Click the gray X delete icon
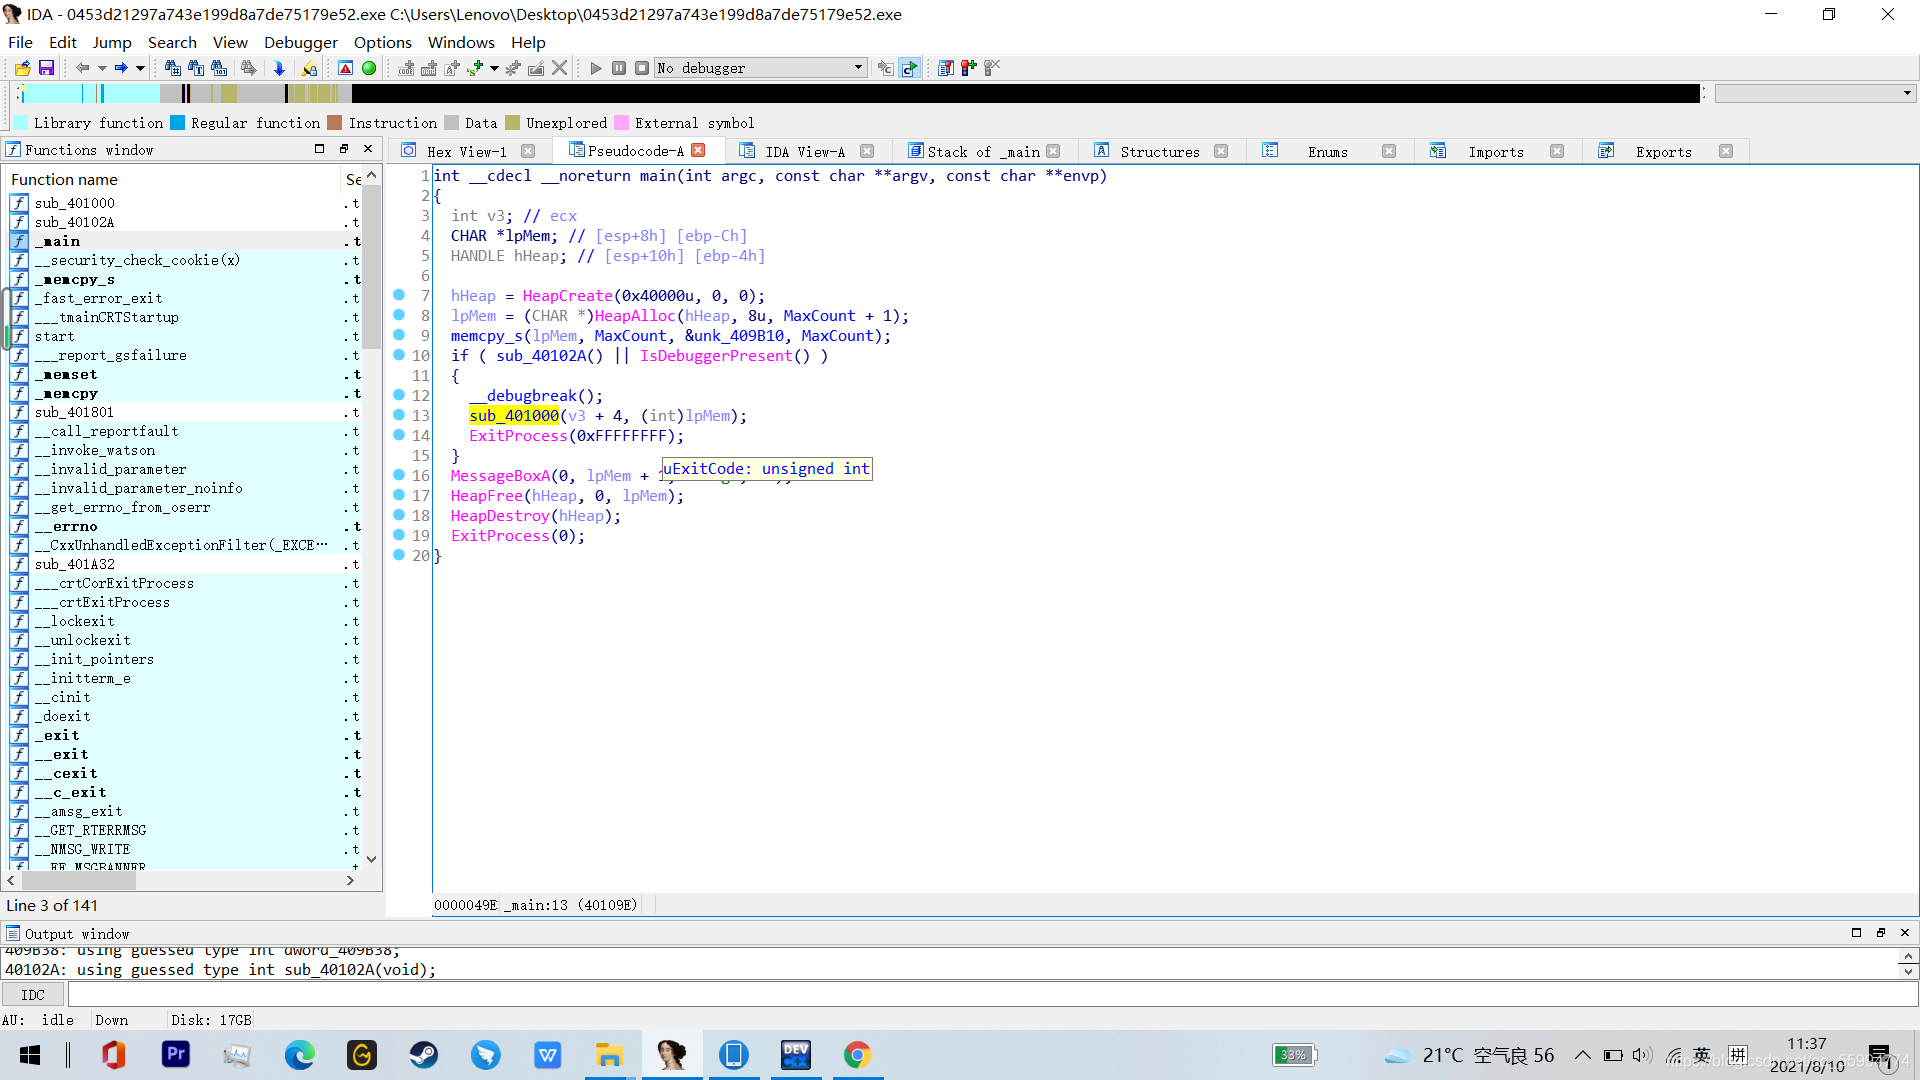Image resolution: width=1920 pixels, height=1080 pixels. pyautogui.click(x=560, y=68)
